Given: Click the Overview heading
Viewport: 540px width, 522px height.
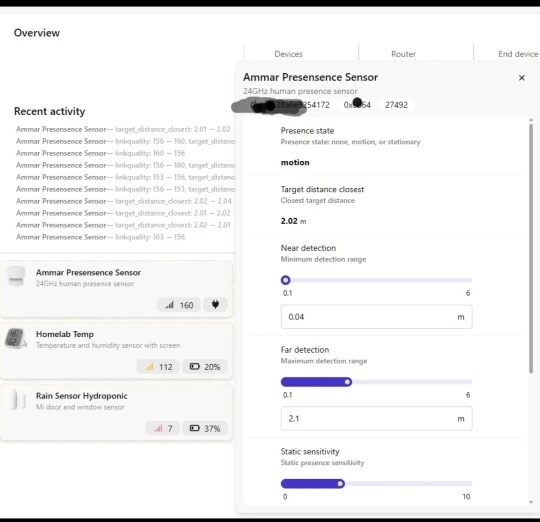Looking at the screenshot, I should (x=37, y=33).
